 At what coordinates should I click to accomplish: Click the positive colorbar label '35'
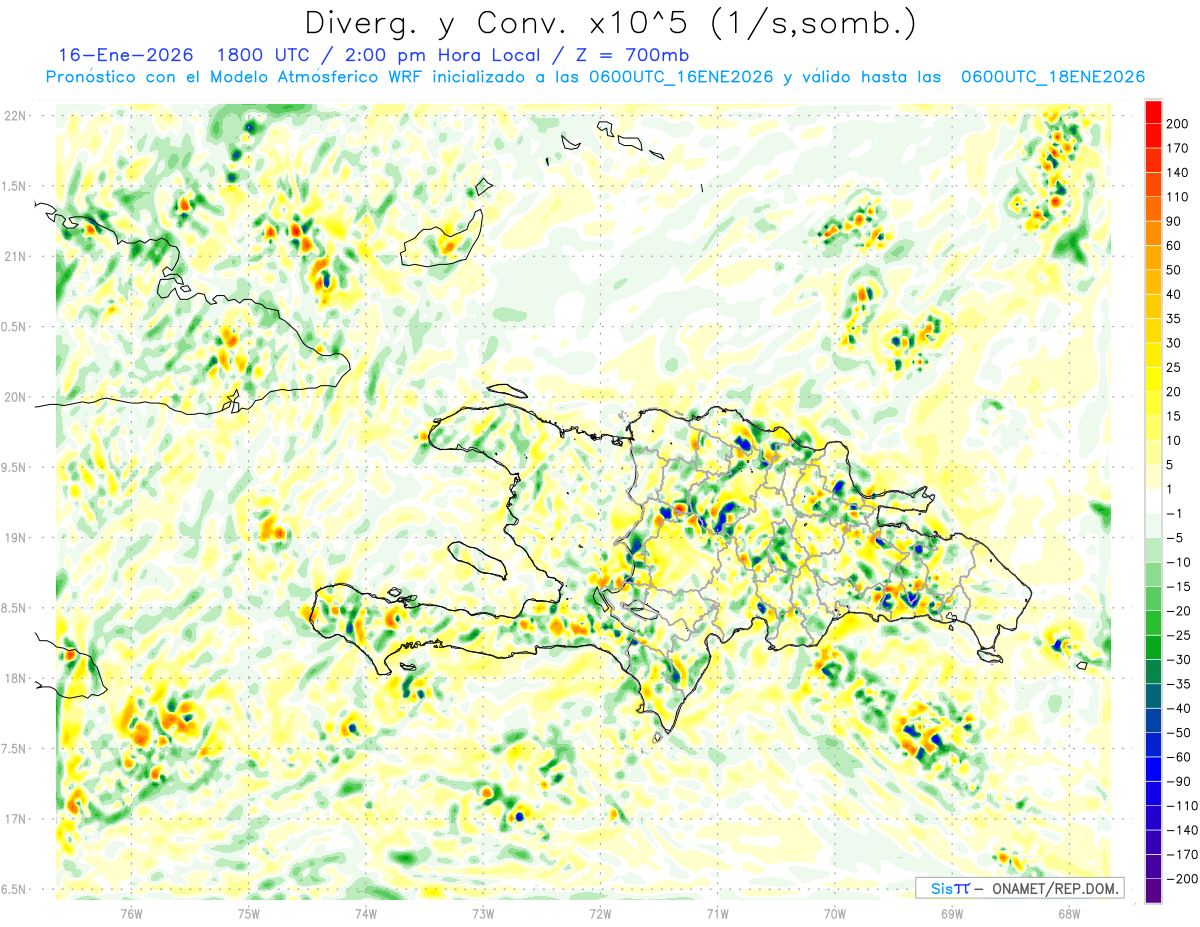point(1174,319)
